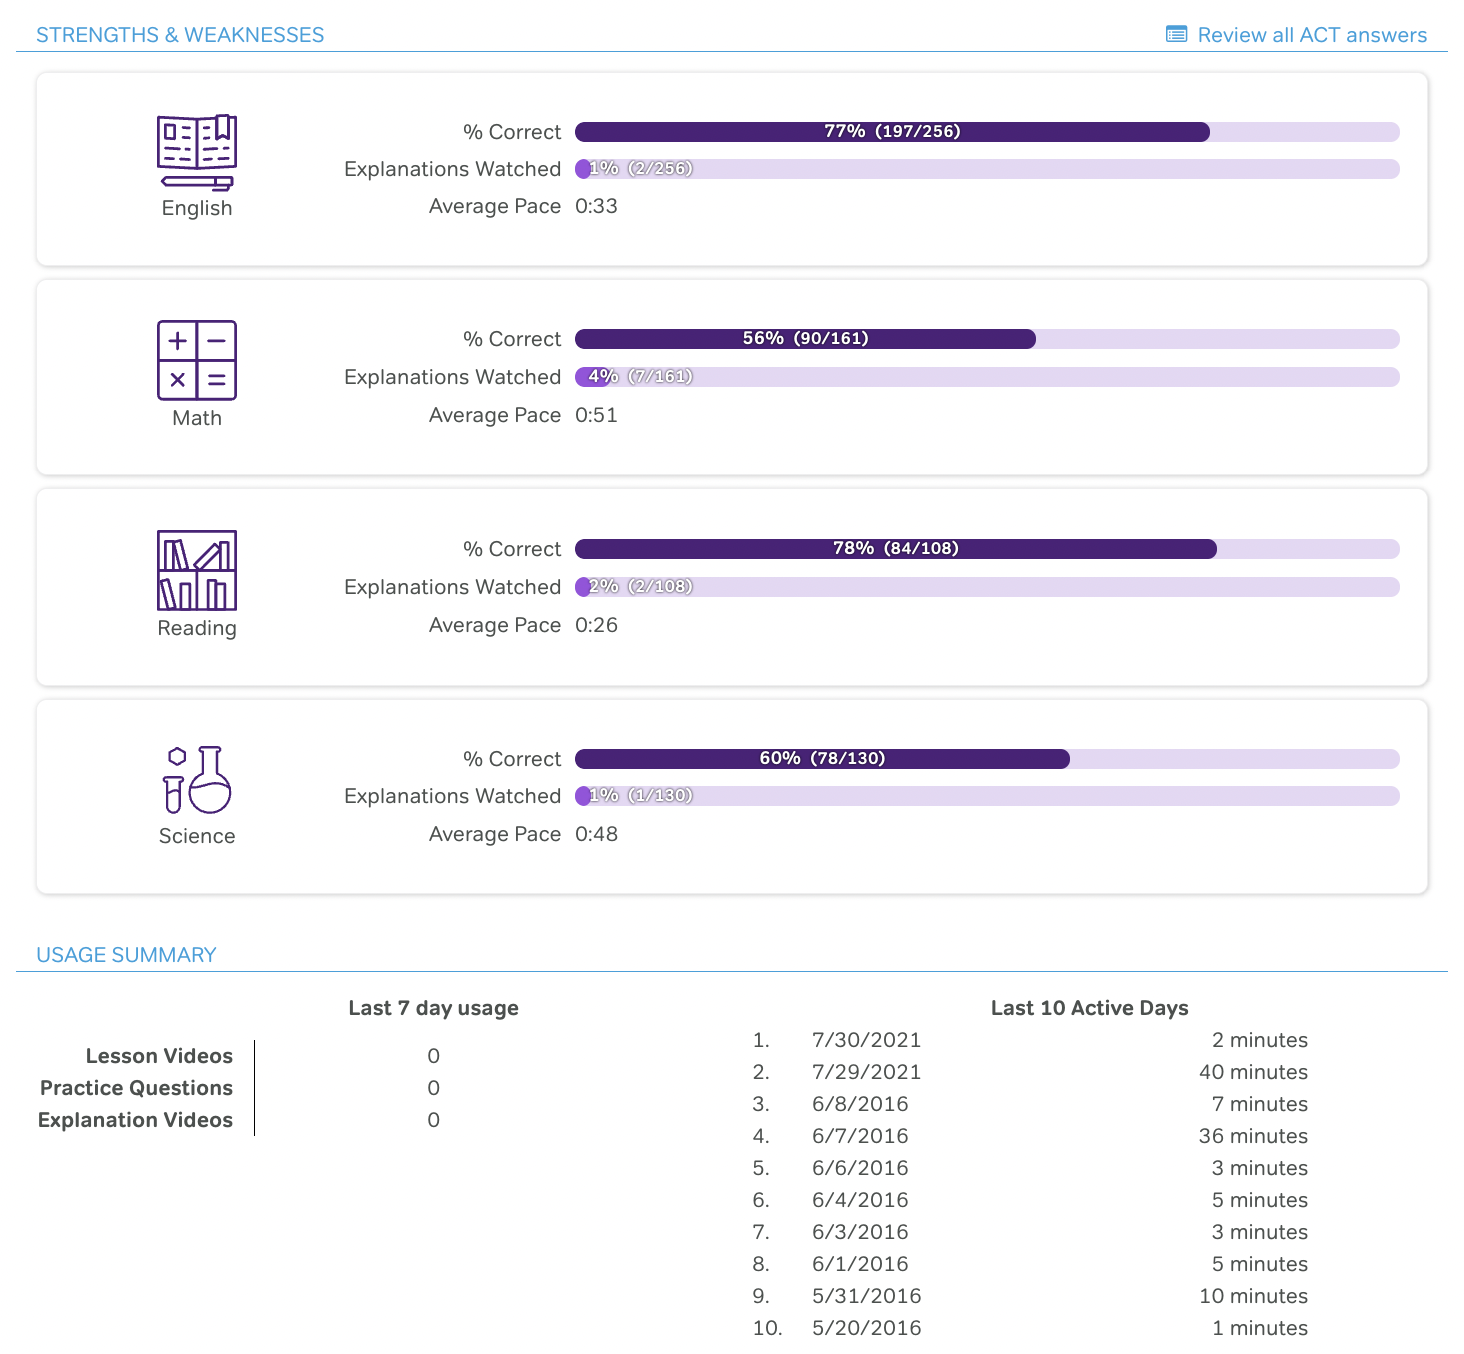Select the English book icon
Screen dimensions: 1464x1354
[196, 153]
